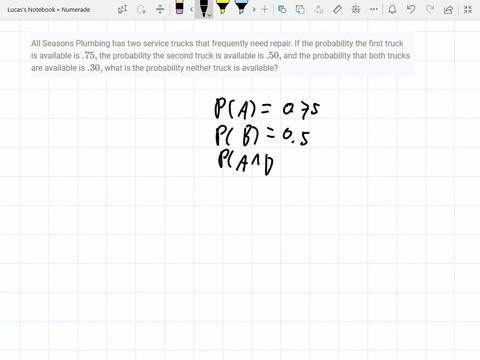480x360 pixels.
Task: Click the handwritten P(B) = 0.5 line
Action: tap(262, 135)
